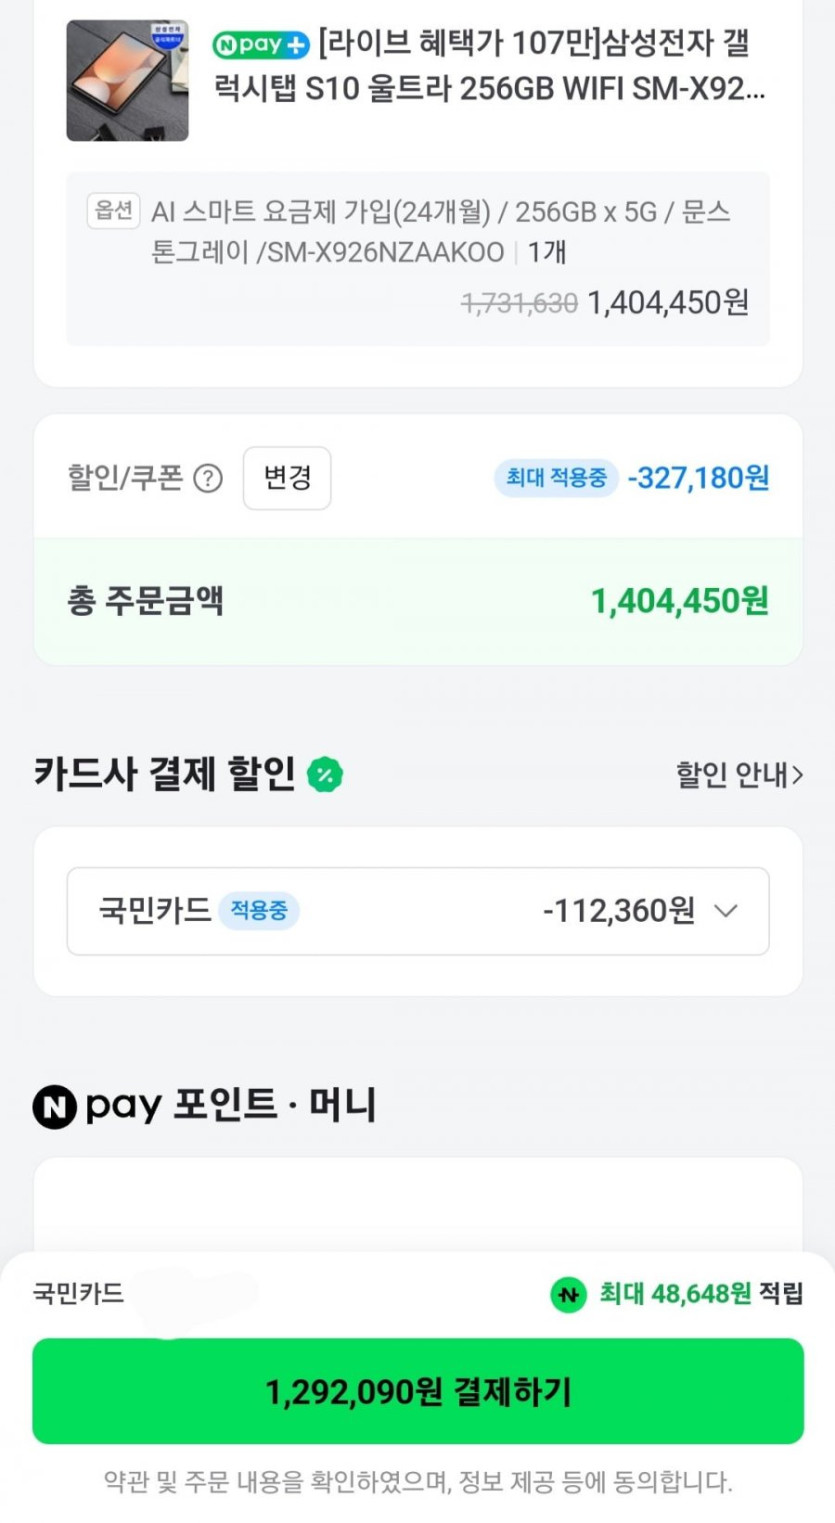
Task: Select the pay 포인트·머니 section heading
Action: tap(231, 1106)
